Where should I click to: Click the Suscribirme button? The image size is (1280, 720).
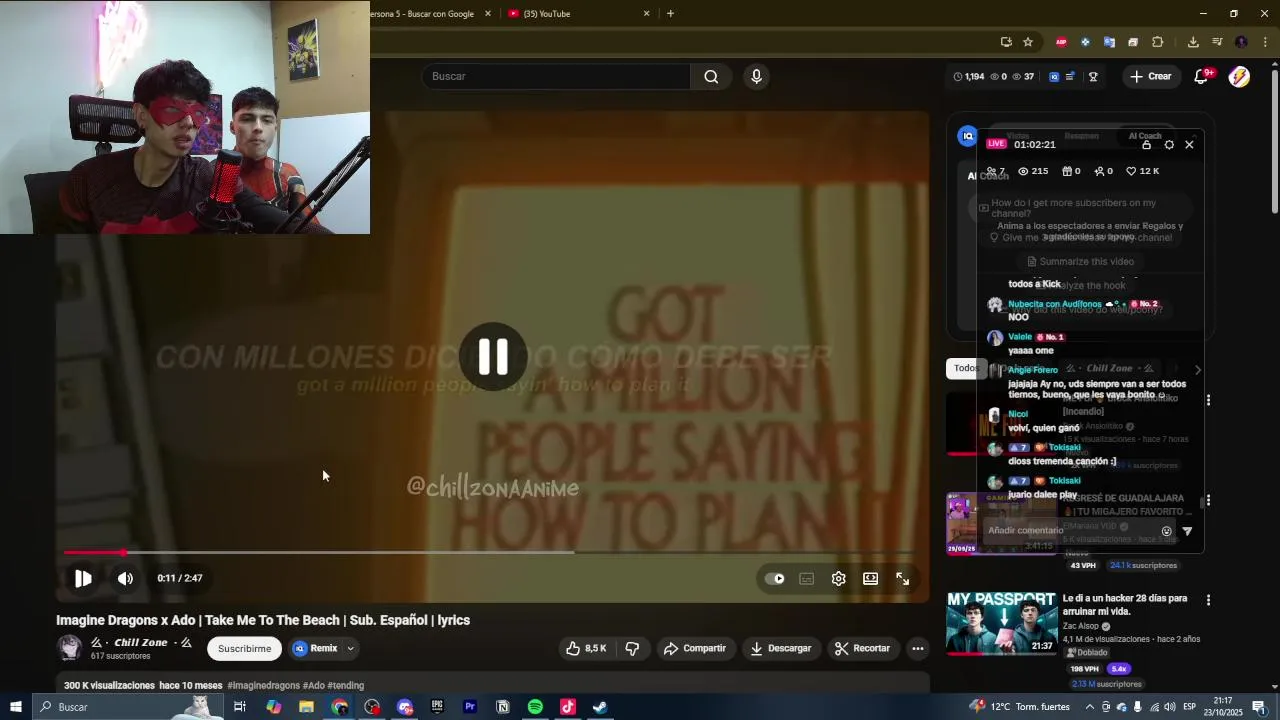pyautogui.click(x=244, y=648)
